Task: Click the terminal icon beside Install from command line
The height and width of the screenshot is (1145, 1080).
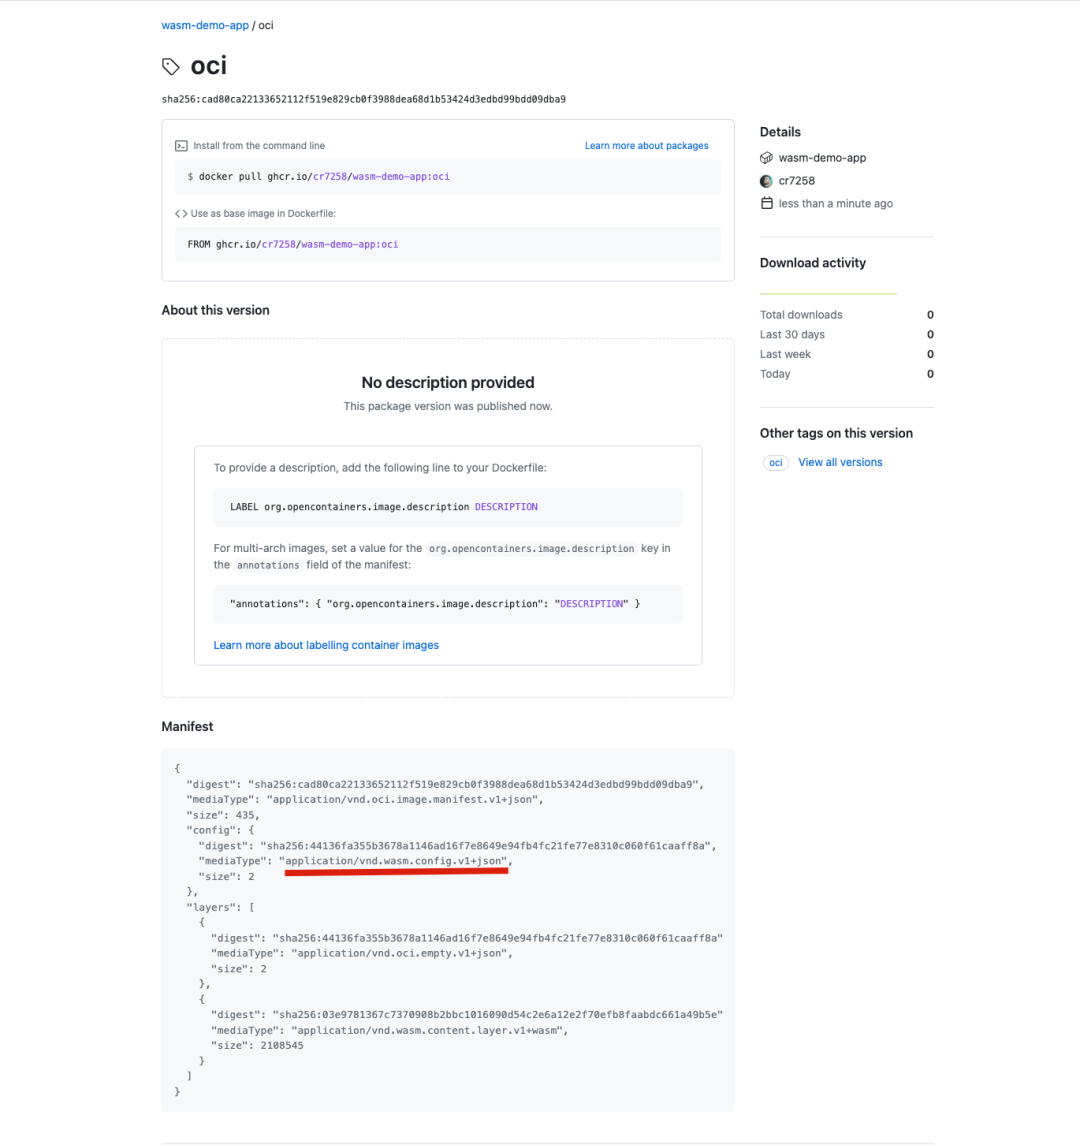Action: pyautogui.click(x=181, y=146)
